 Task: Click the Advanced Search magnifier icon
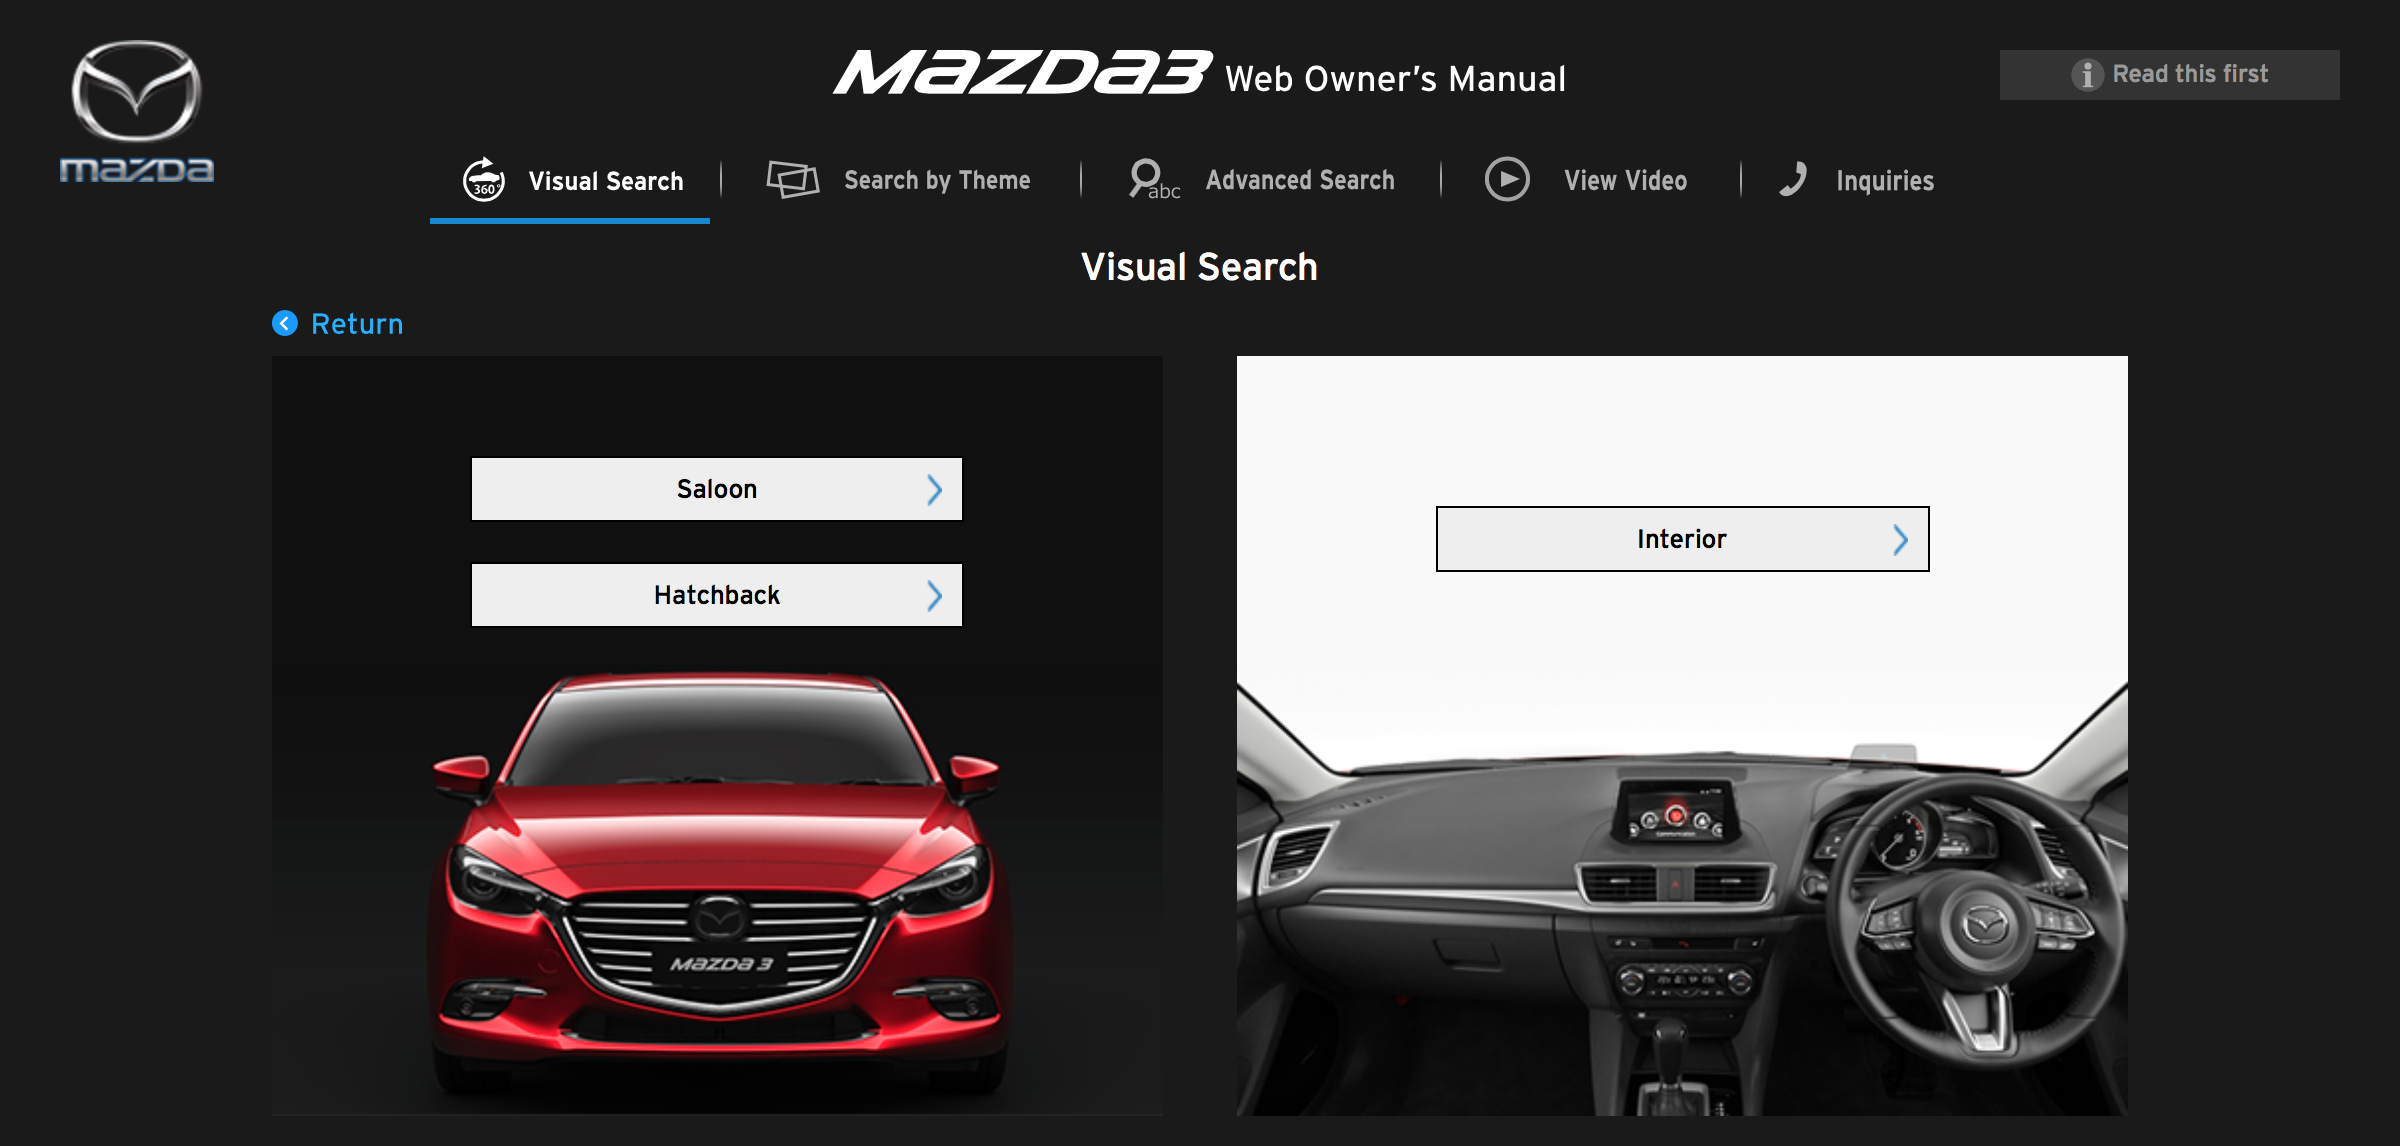click(x=1149, y=179)
